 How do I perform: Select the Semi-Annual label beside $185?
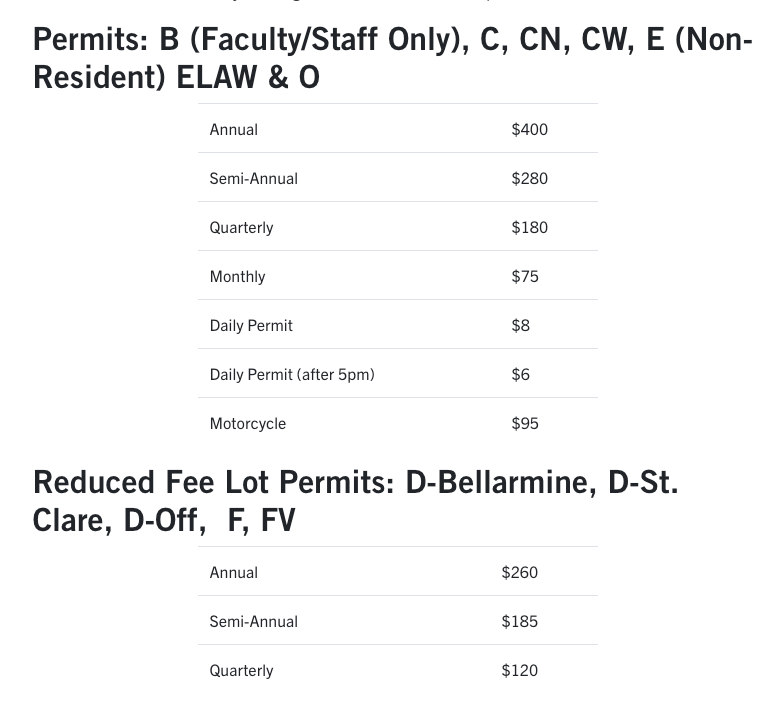click(253, 621)
